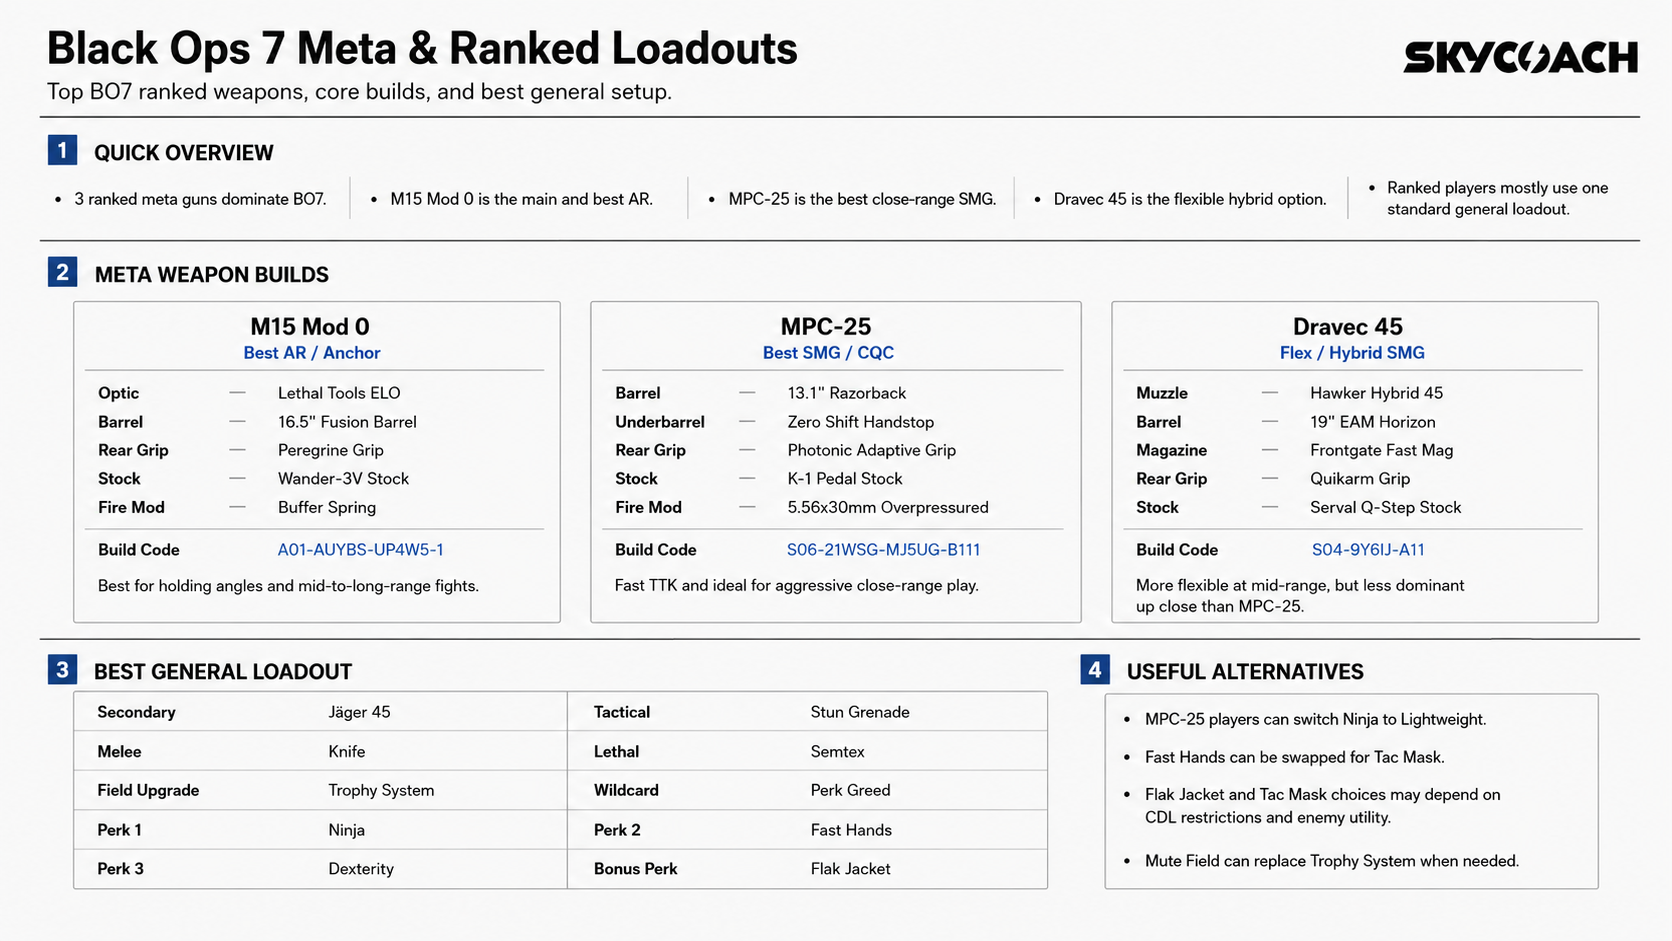Select the 13.1" Razorback barrel value

click(x=847, y=393)
